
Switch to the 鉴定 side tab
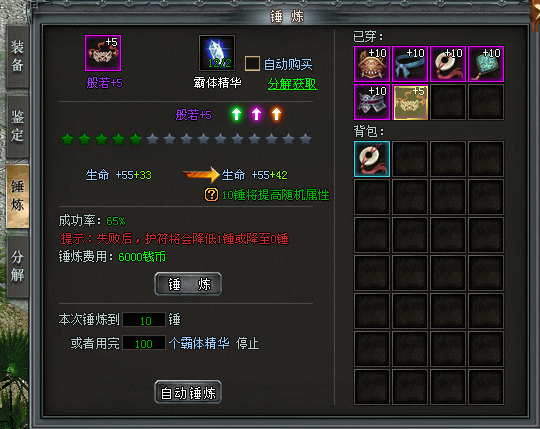[x=17, y=126]
